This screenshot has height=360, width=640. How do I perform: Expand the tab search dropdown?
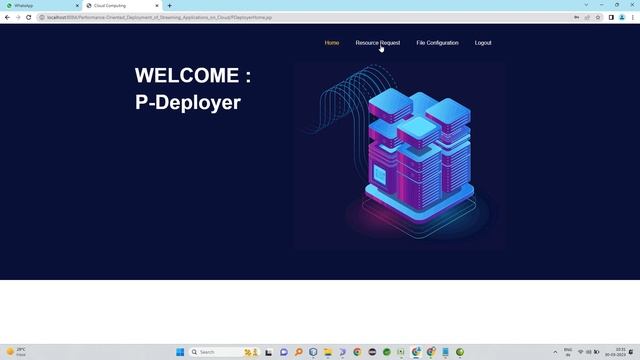point(586,5)
